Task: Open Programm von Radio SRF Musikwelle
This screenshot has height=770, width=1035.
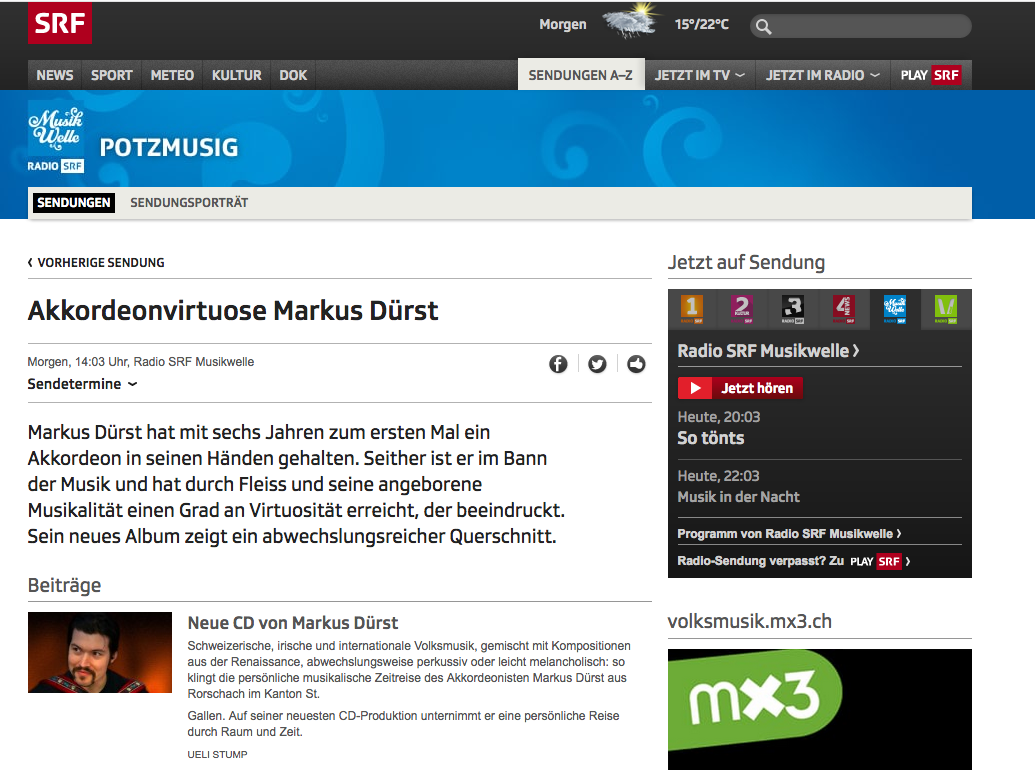Action: [789, 533]
